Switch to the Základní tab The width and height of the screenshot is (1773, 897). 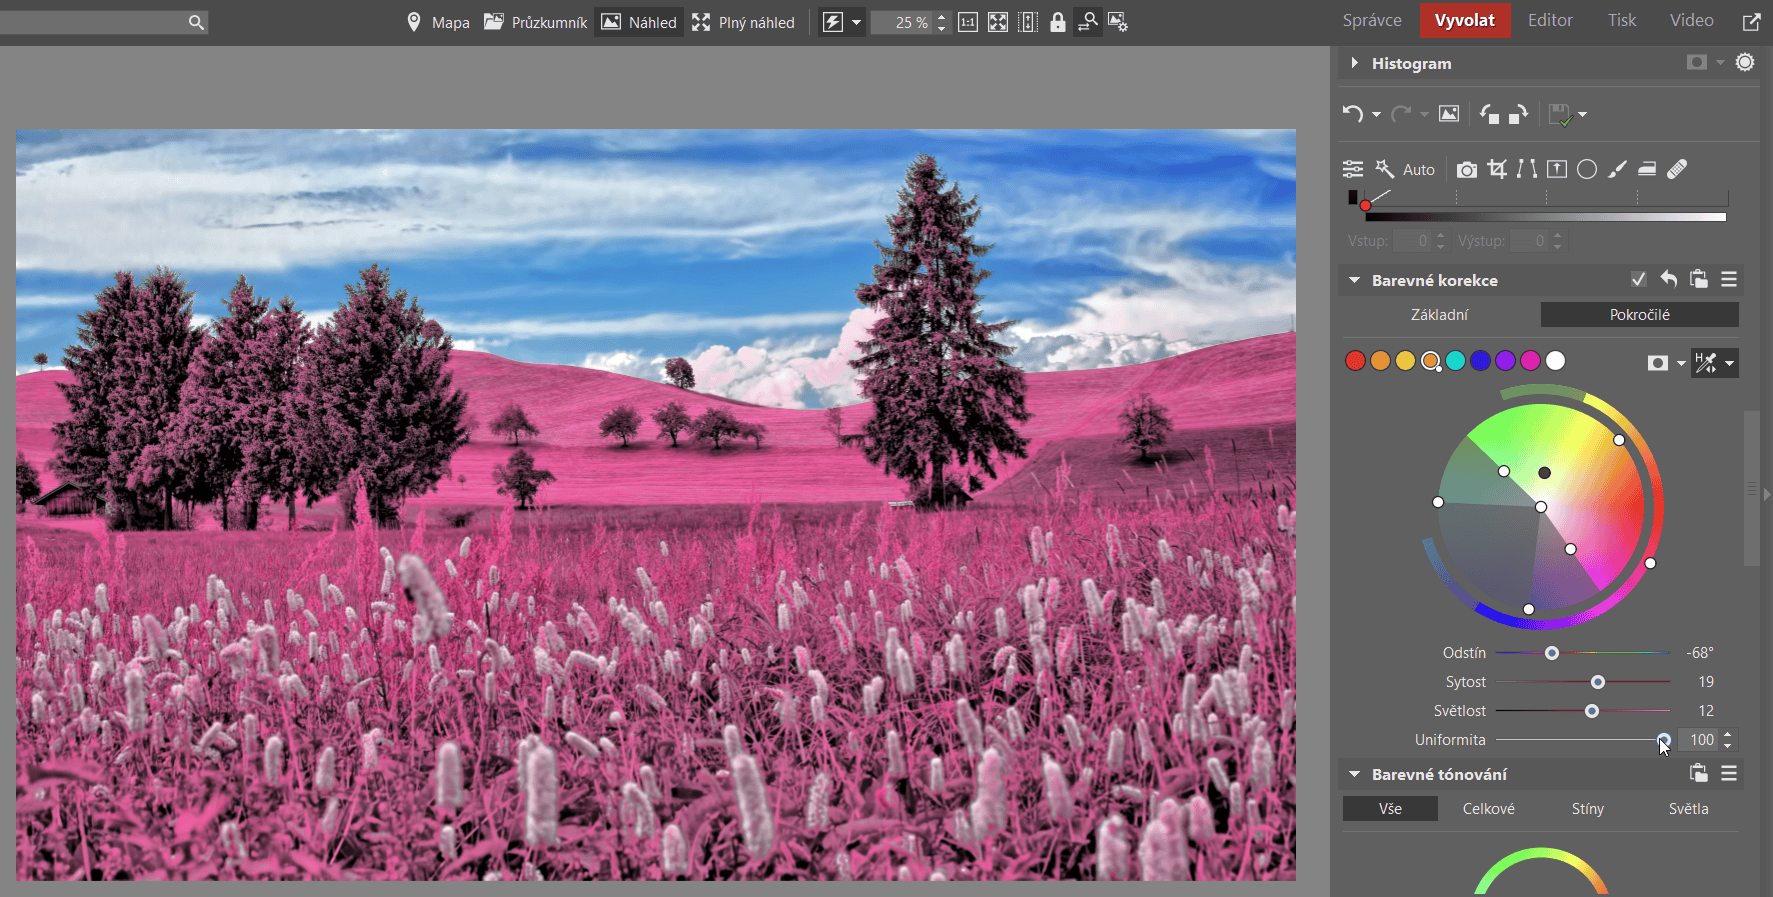tap(1439, 314)
